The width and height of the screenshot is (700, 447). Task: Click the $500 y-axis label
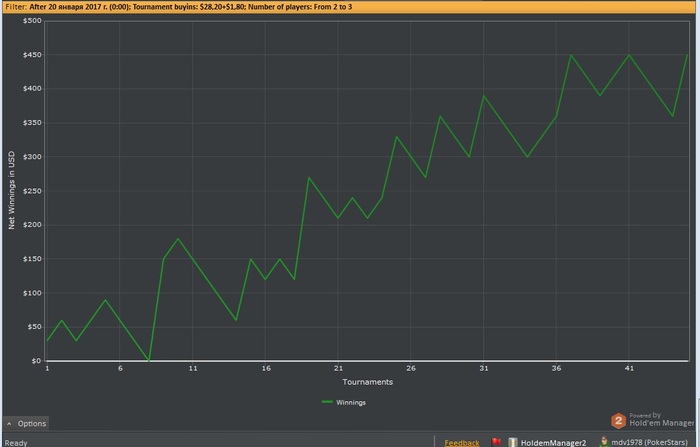click(32, 21)
